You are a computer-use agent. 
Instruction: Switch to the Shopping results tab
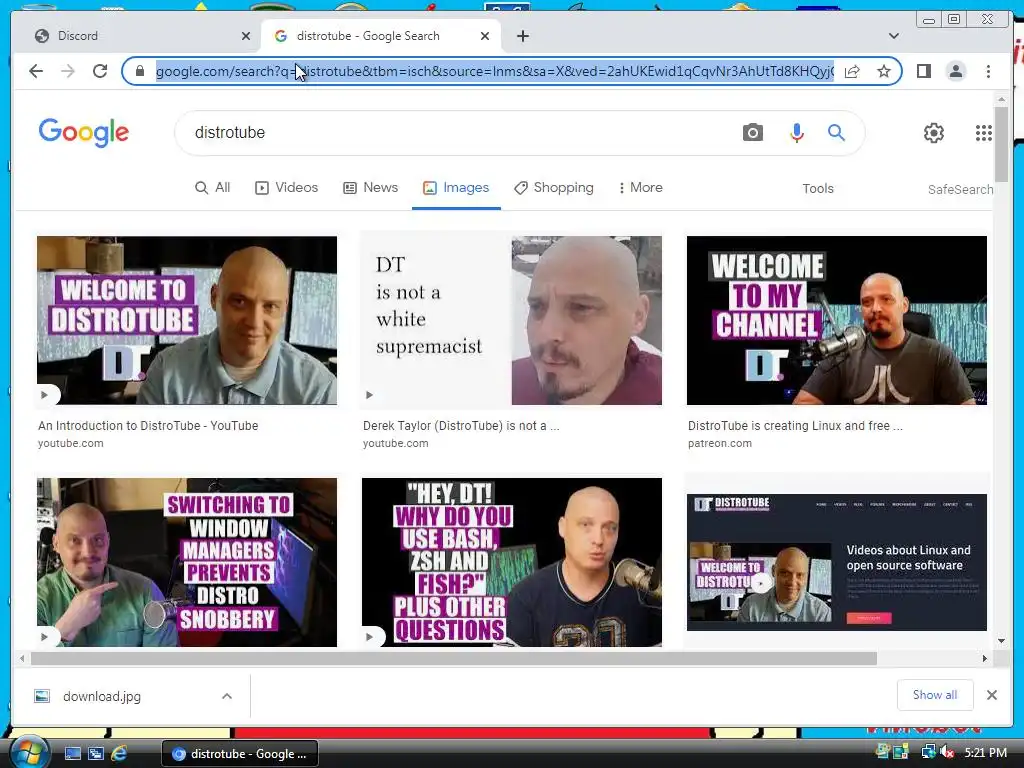(553, 187)
